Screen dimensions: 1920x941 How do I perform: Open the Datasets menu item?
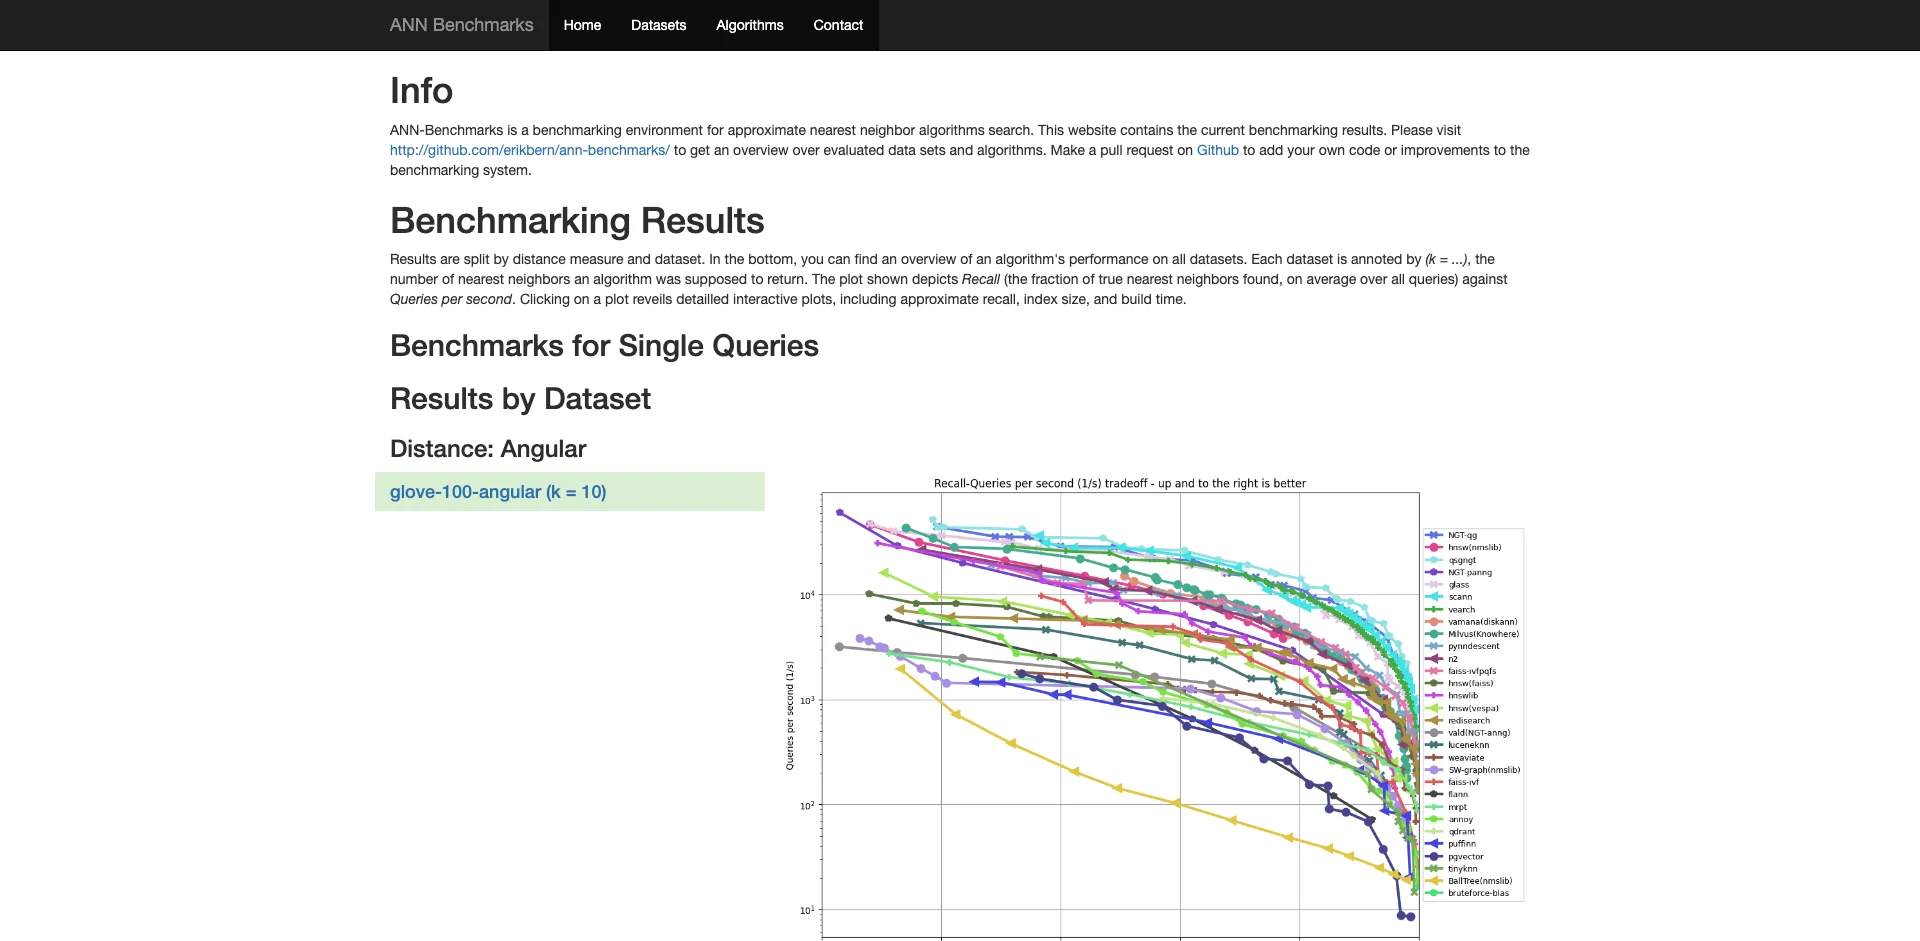point(658,25)
